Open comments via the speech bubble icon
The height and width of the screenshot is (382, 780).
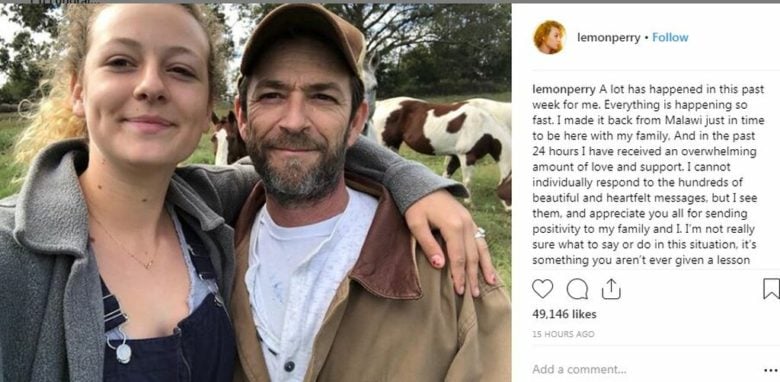pos(577,289)
